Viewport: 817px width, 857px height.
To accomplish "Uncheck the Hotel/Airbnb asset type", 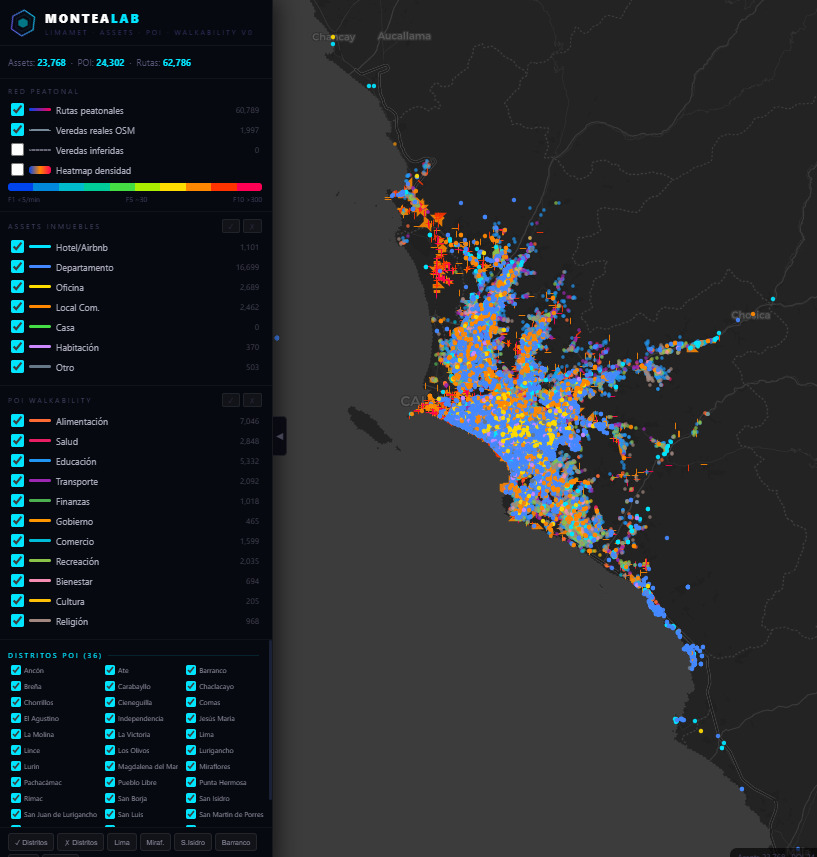I will pyautogui.click(x=17, y=247).
